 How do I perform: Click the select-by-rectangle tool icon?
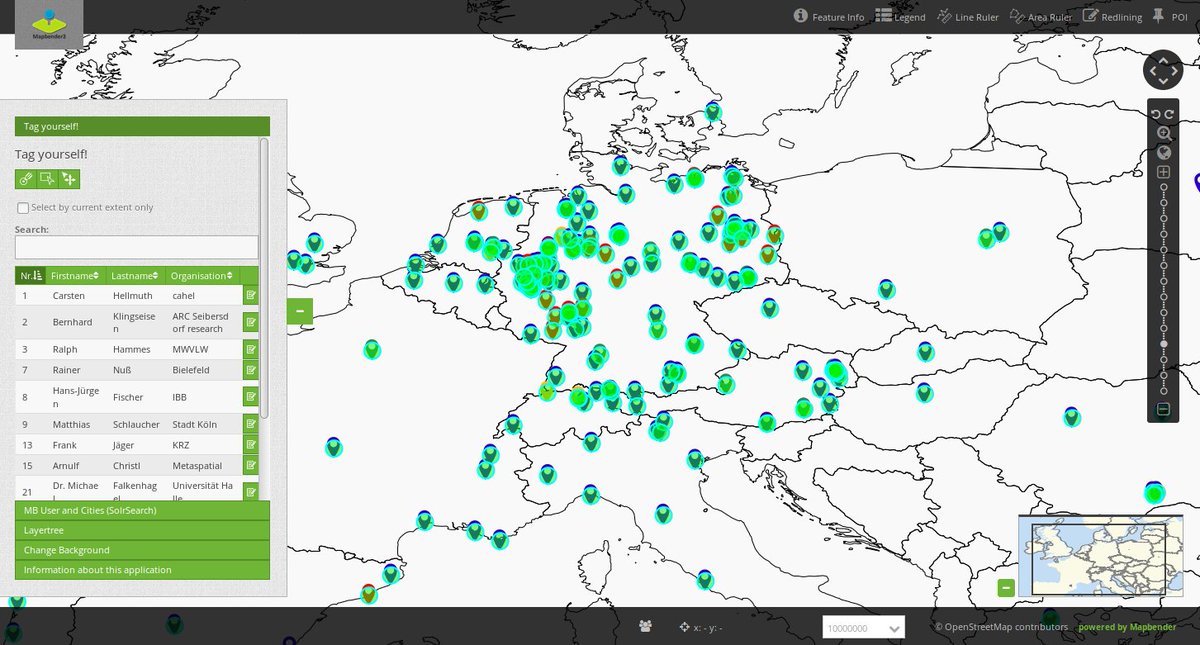pyautogui.click(x=47, y=179)
